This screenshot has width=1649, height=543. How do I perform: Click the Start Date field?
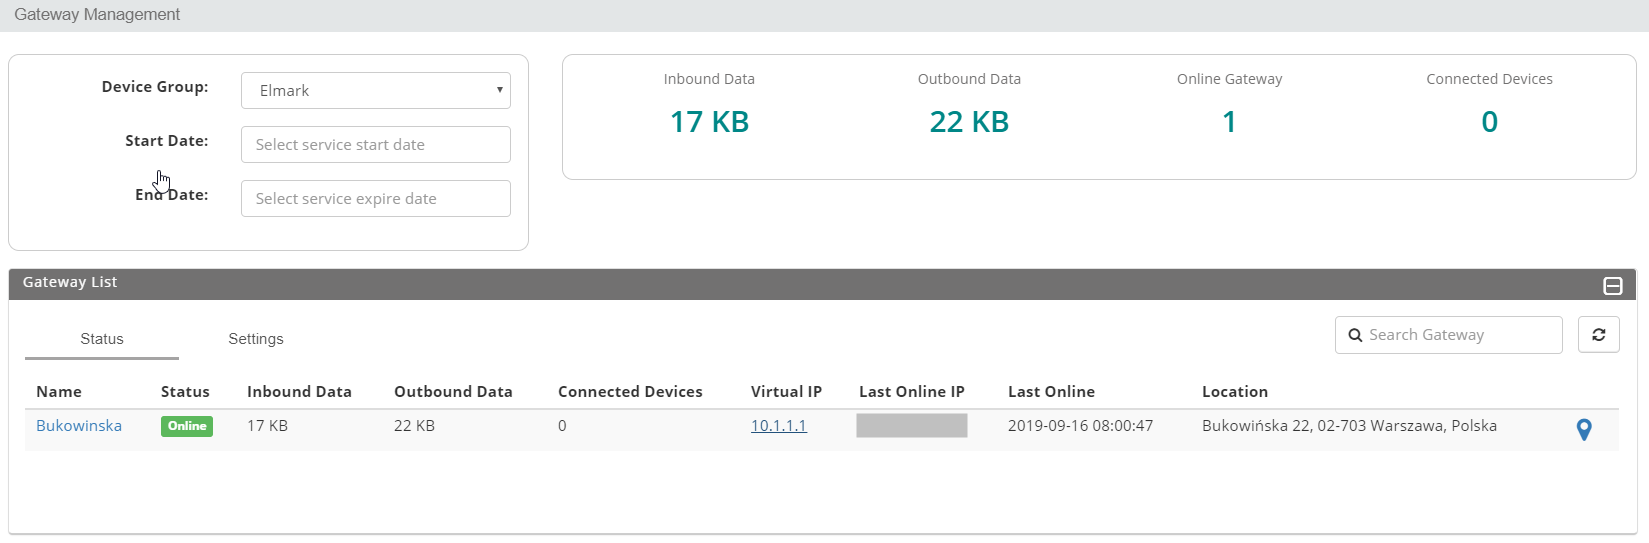pos(376,144)
